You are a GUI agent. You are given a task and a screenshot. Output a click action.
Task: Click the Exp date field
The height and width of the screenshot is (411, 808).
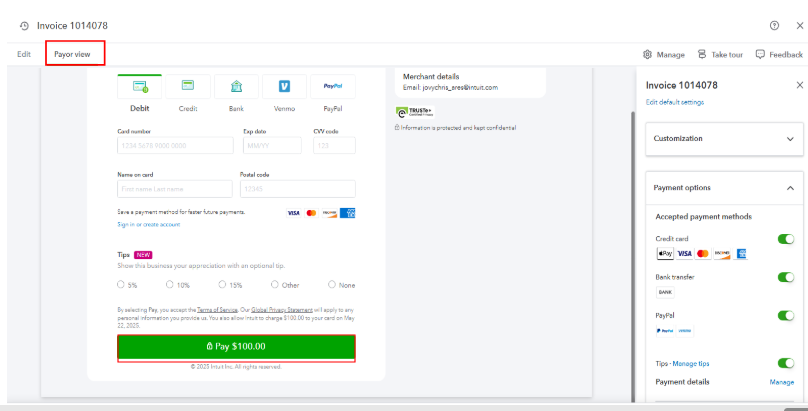(272, 146)
